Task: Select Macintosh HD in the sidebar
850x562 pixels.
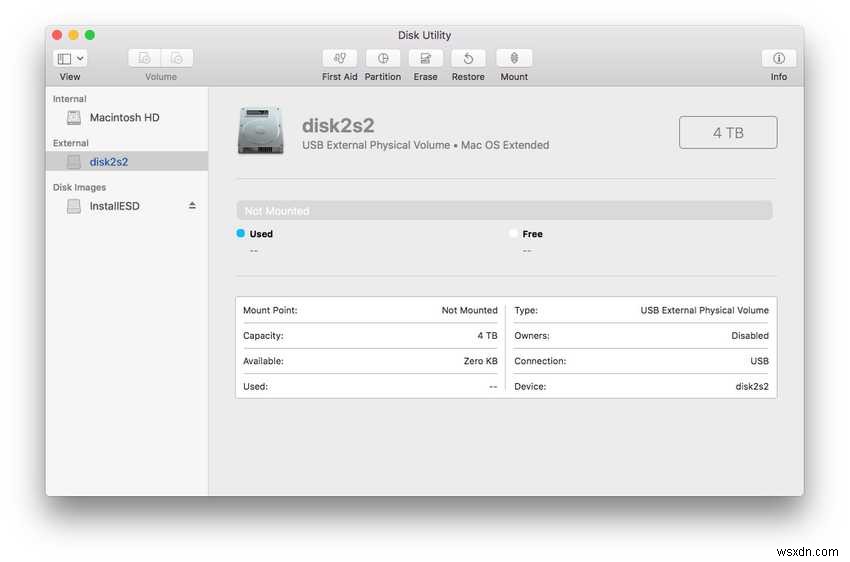Action: click(127, 118)
